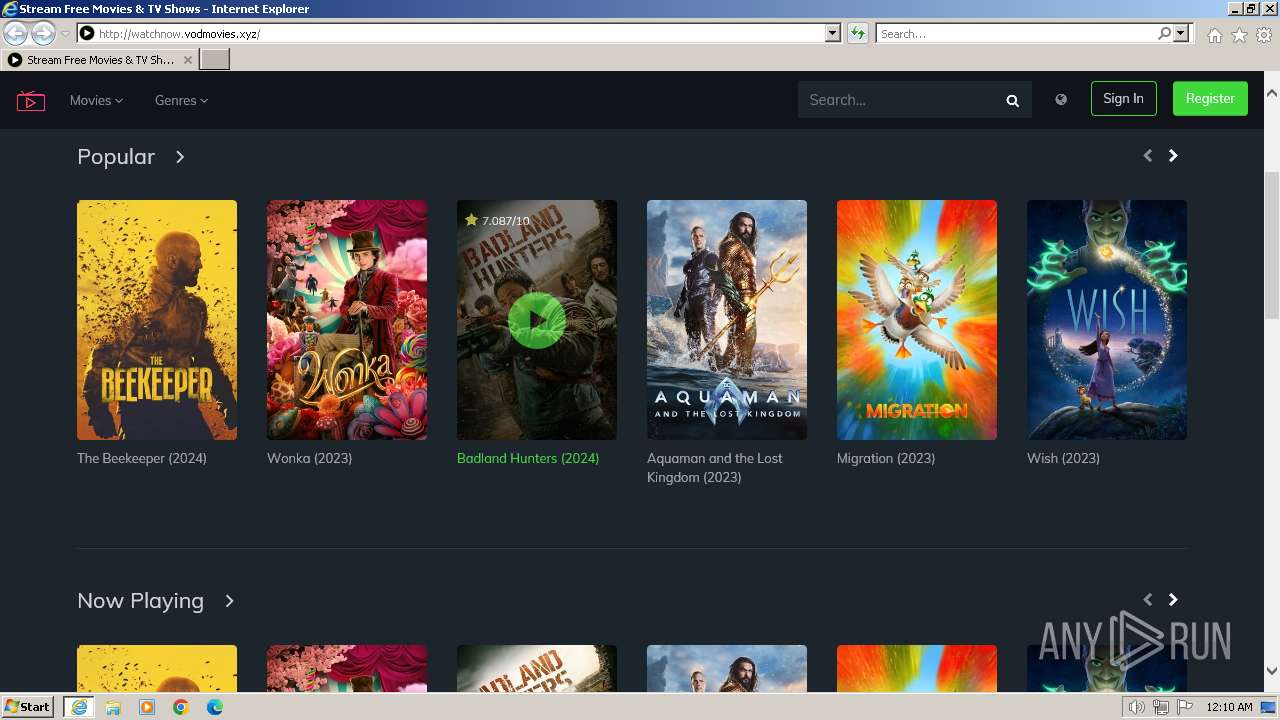The height and width of the screenshot is (720, 1280).
Task: Open a new blank tab
Action: 215,60
